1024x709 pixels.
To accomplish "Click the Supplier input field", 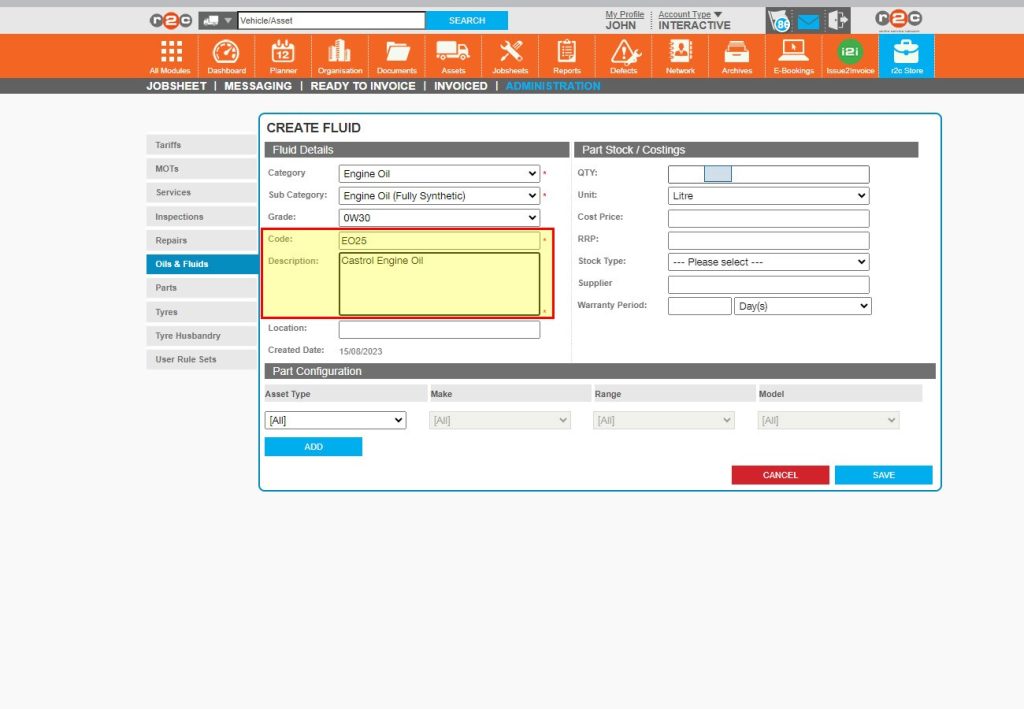I will click(768, 284).
